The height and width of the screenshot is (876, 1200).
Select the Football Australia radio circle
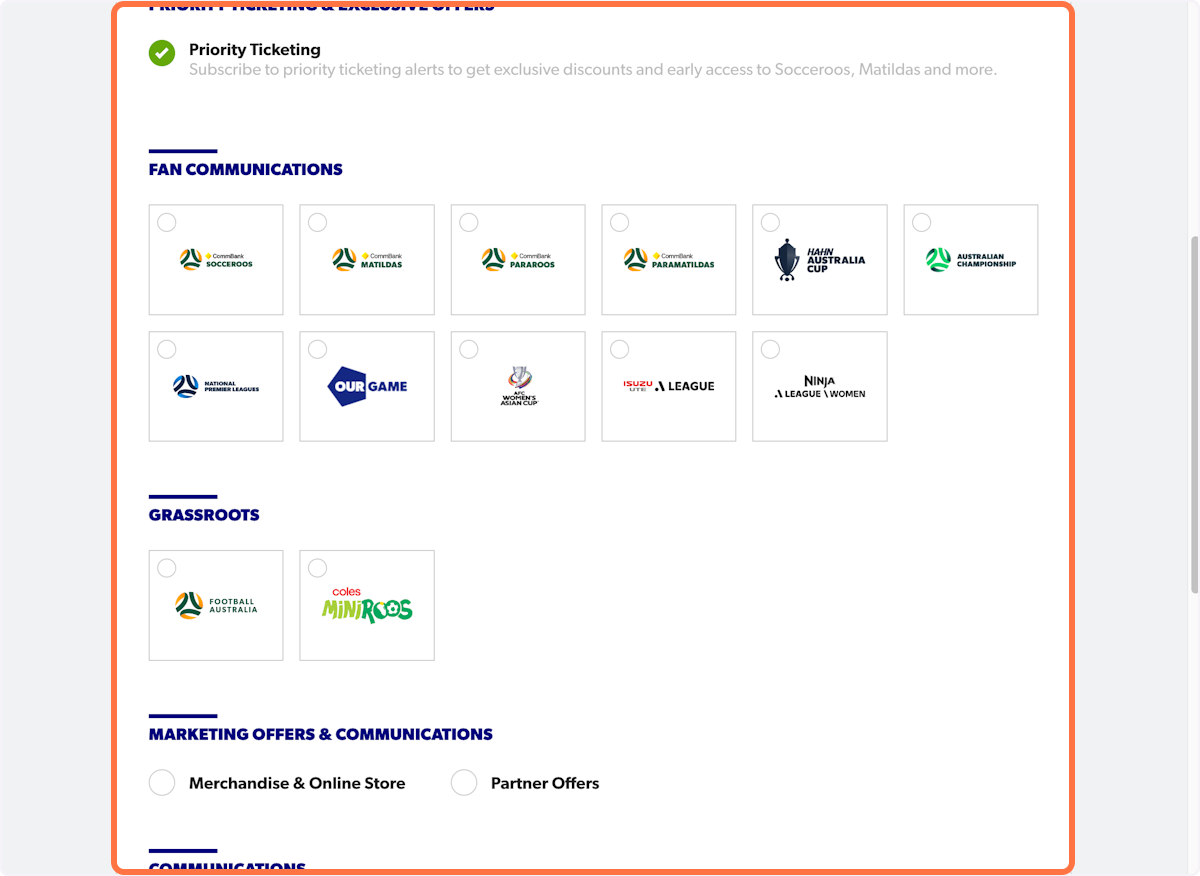click(167, 568)
